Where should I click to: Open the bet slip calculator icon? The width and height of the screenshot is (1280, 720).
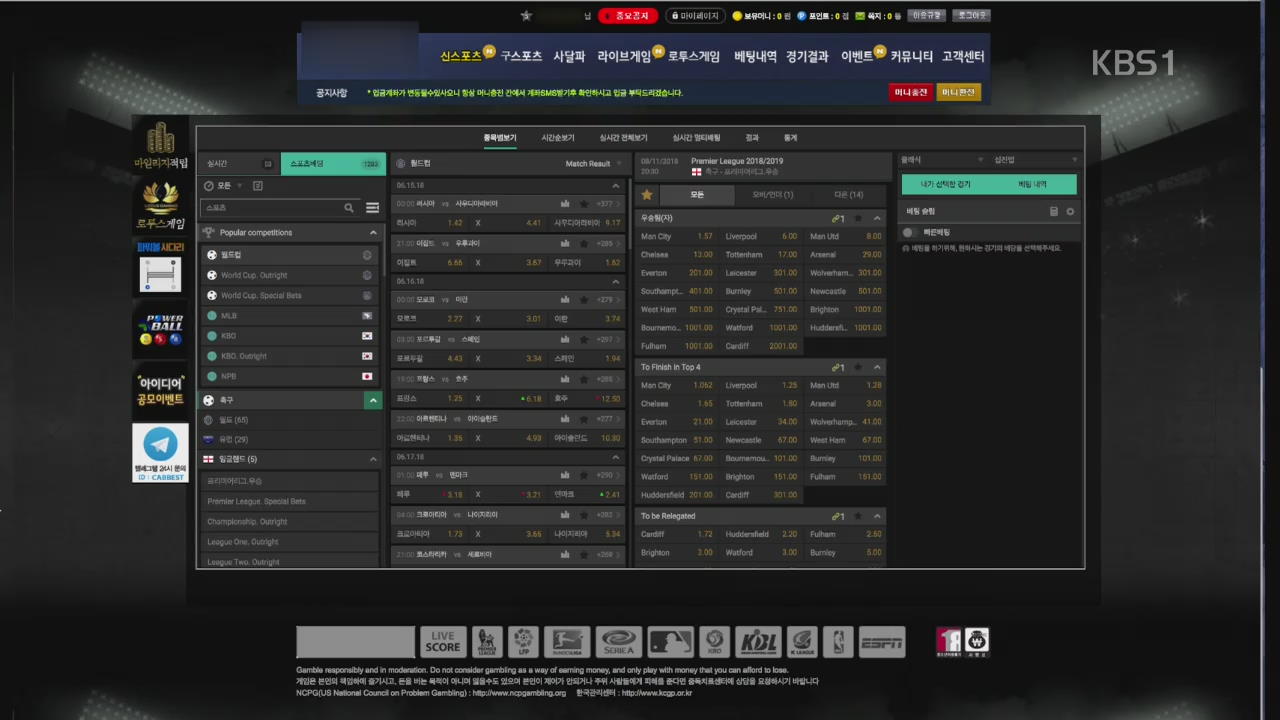(x=1053, y=212)
